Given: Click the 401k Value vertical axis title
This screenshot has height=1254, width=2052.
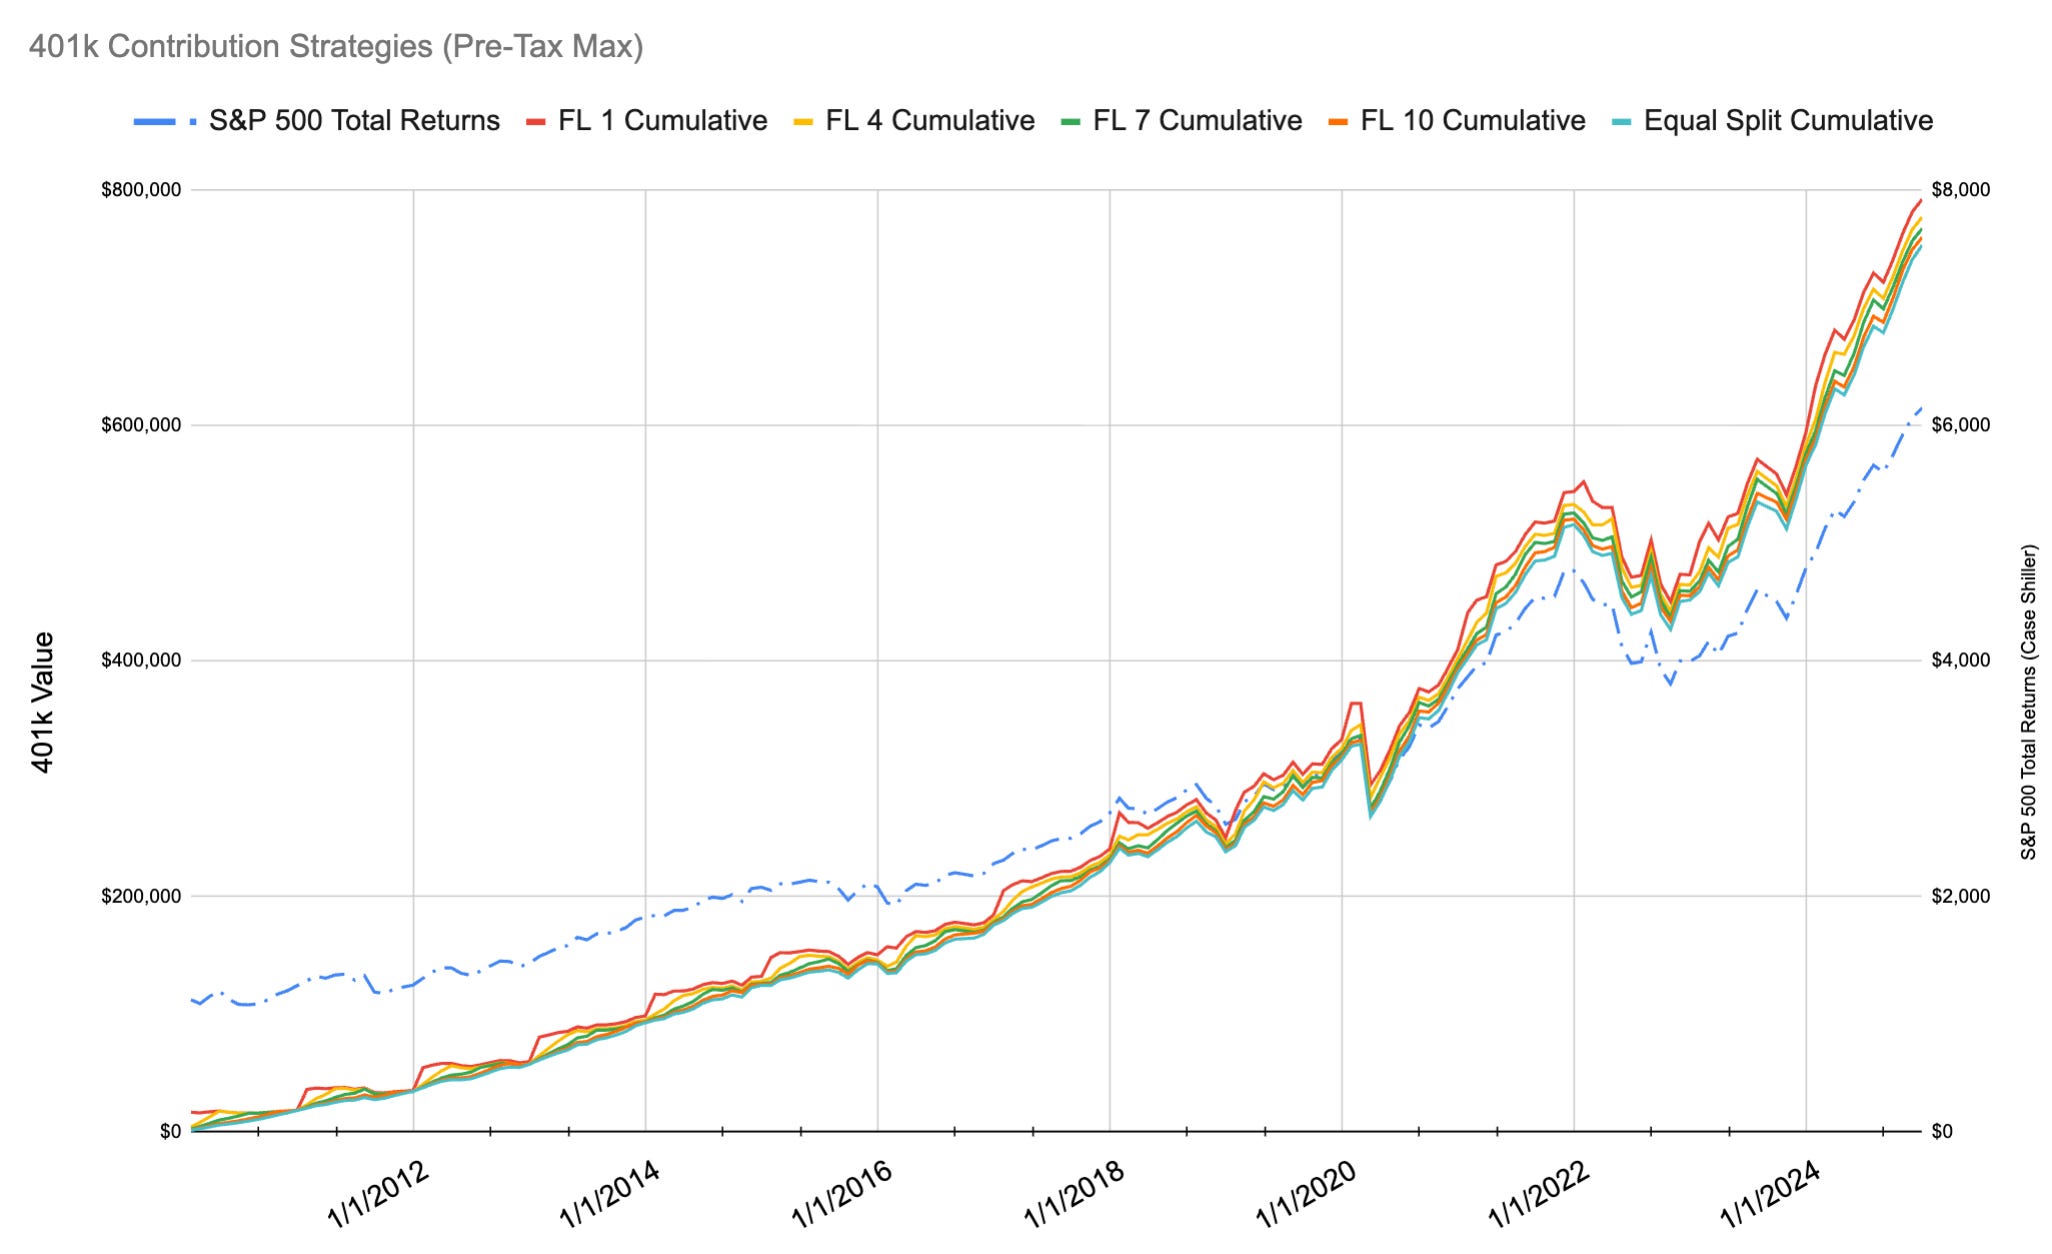Looking at the screenshot, I should point(42,703).
